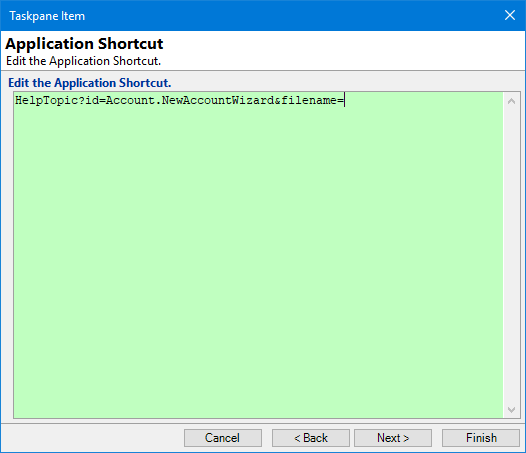526x453 pixels.
Task: Click the scrollbar down arrow
Action: tap(512, 410)
